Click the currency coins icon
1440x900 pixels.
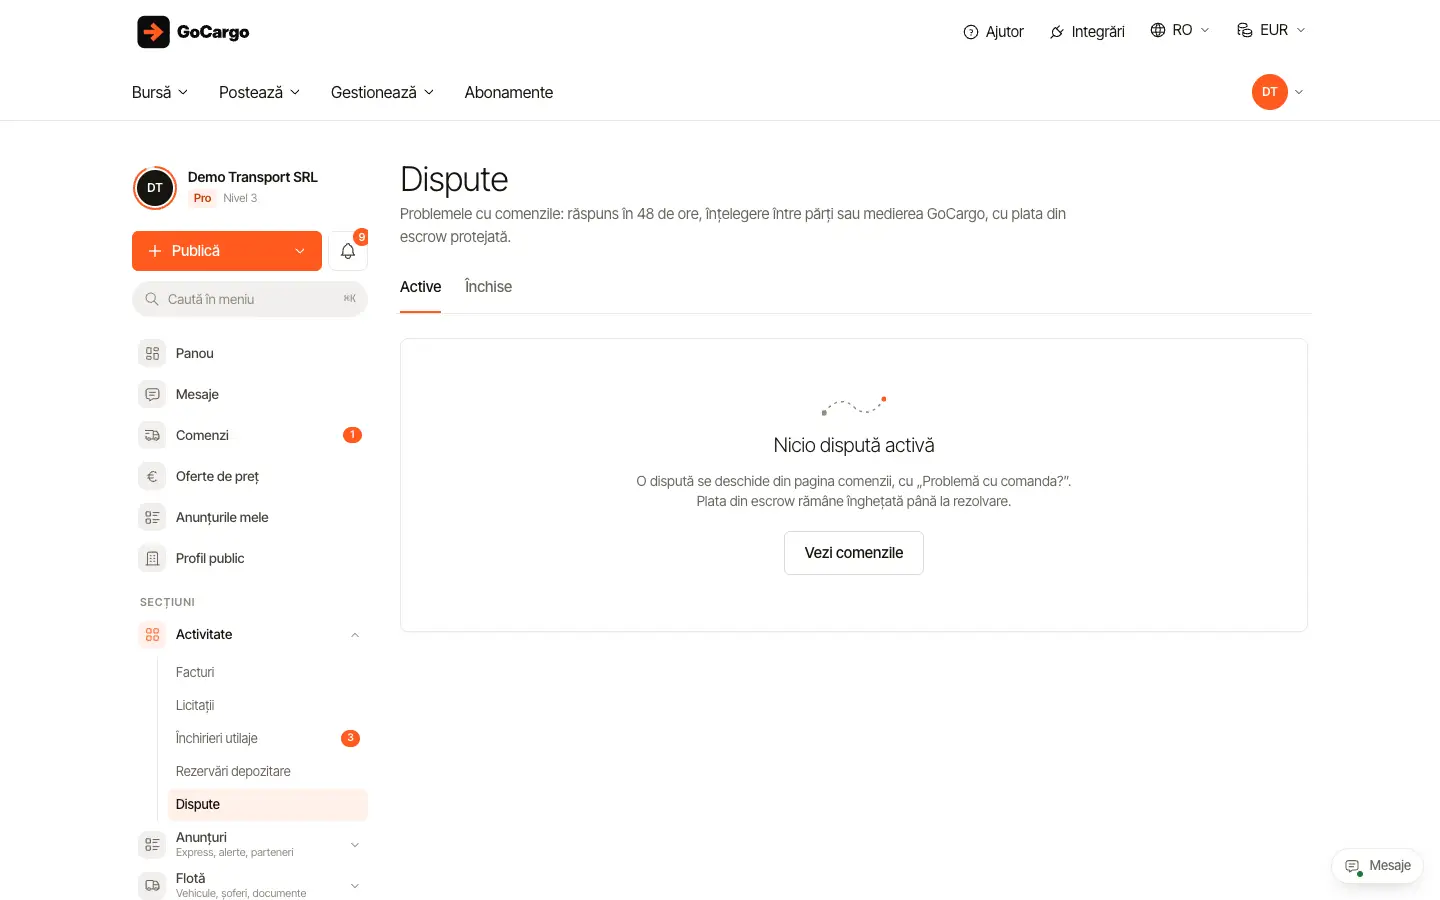tap(1245, 30)
